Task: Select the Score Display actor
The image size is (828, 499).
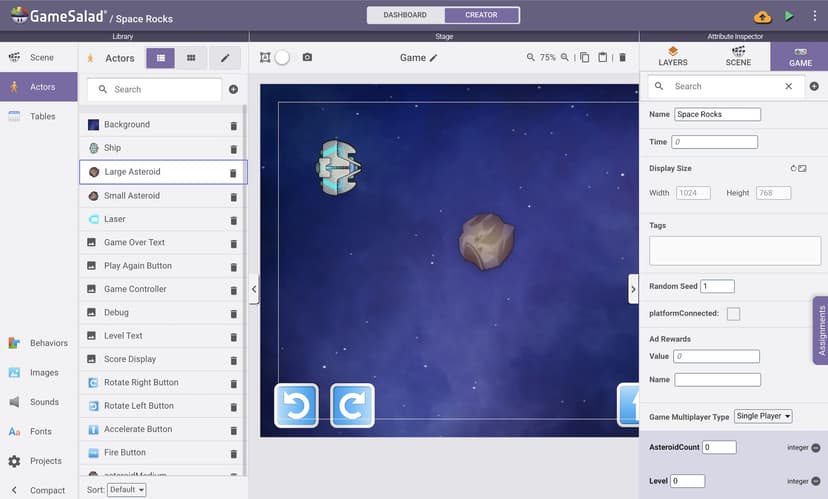Action: click(161, 359)
